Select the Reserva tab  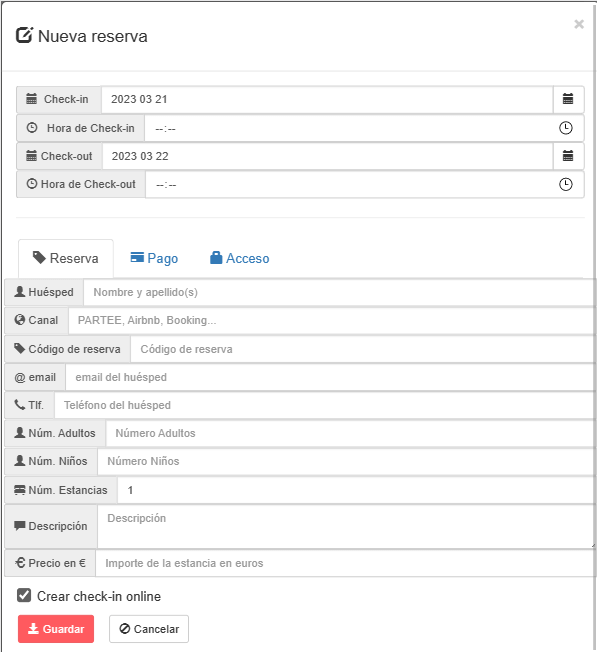point(66,258)
